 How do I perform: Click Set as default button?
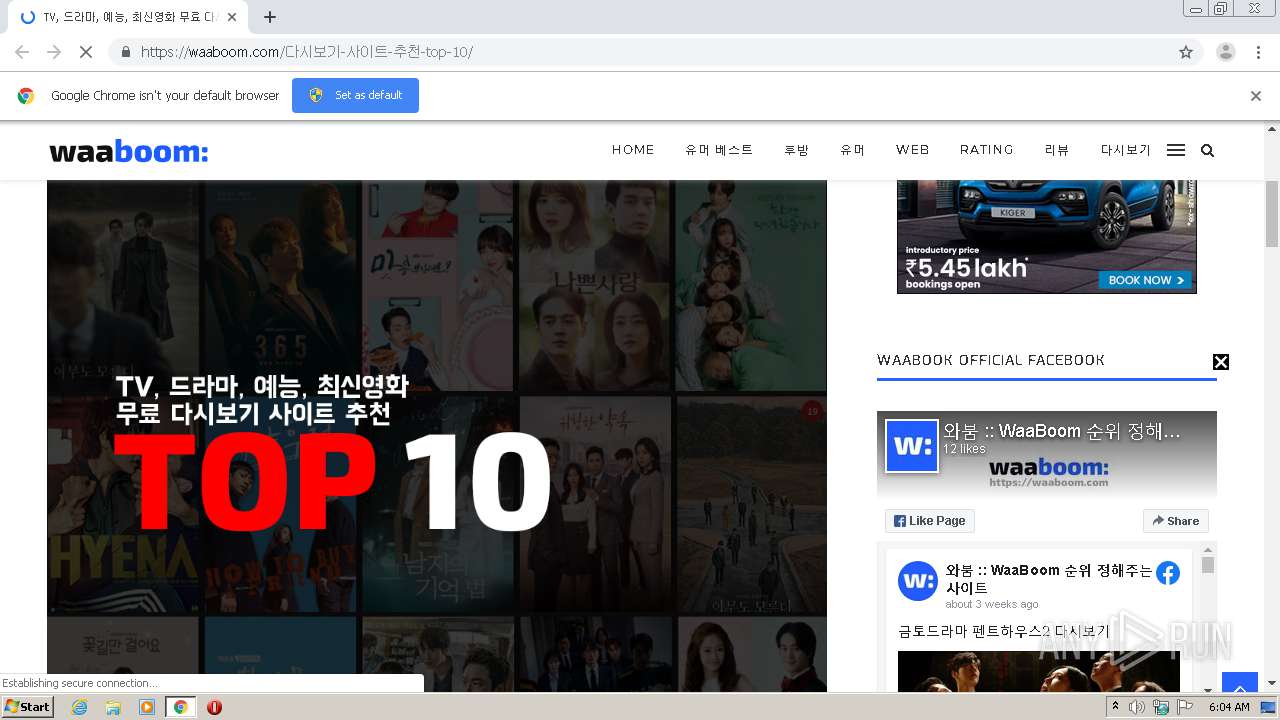(355, 95)
